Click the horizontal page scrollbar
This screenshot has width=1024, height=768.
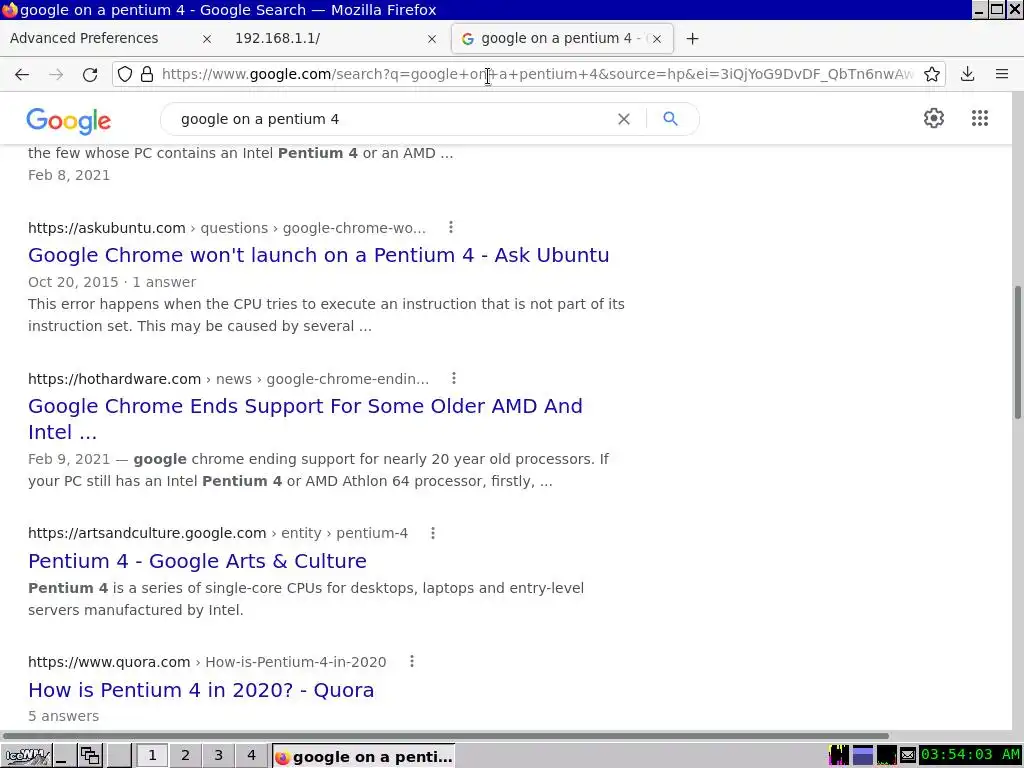click(x=445, y=735)
